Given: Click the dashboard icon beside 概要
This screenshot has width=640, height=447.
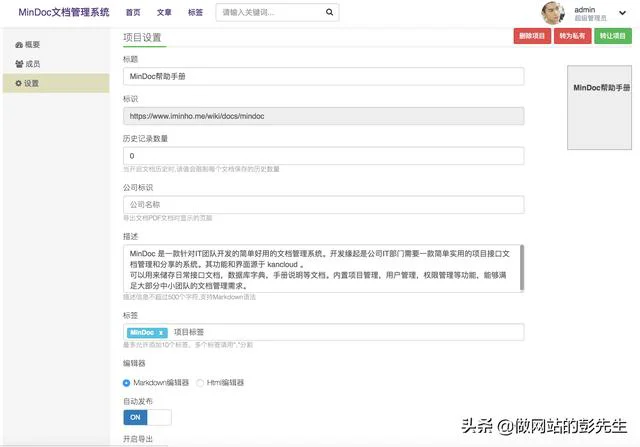Looking at the screenshot, I should 19,44.
